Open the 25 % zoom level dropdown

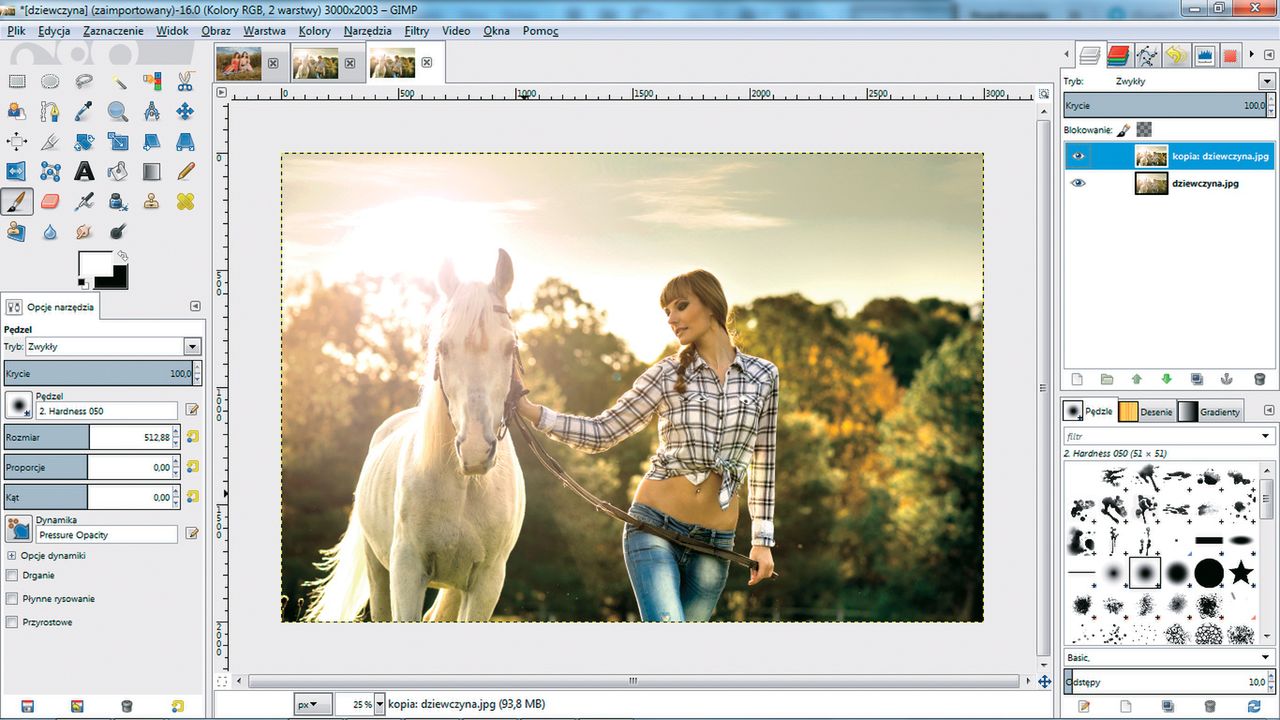378,704
